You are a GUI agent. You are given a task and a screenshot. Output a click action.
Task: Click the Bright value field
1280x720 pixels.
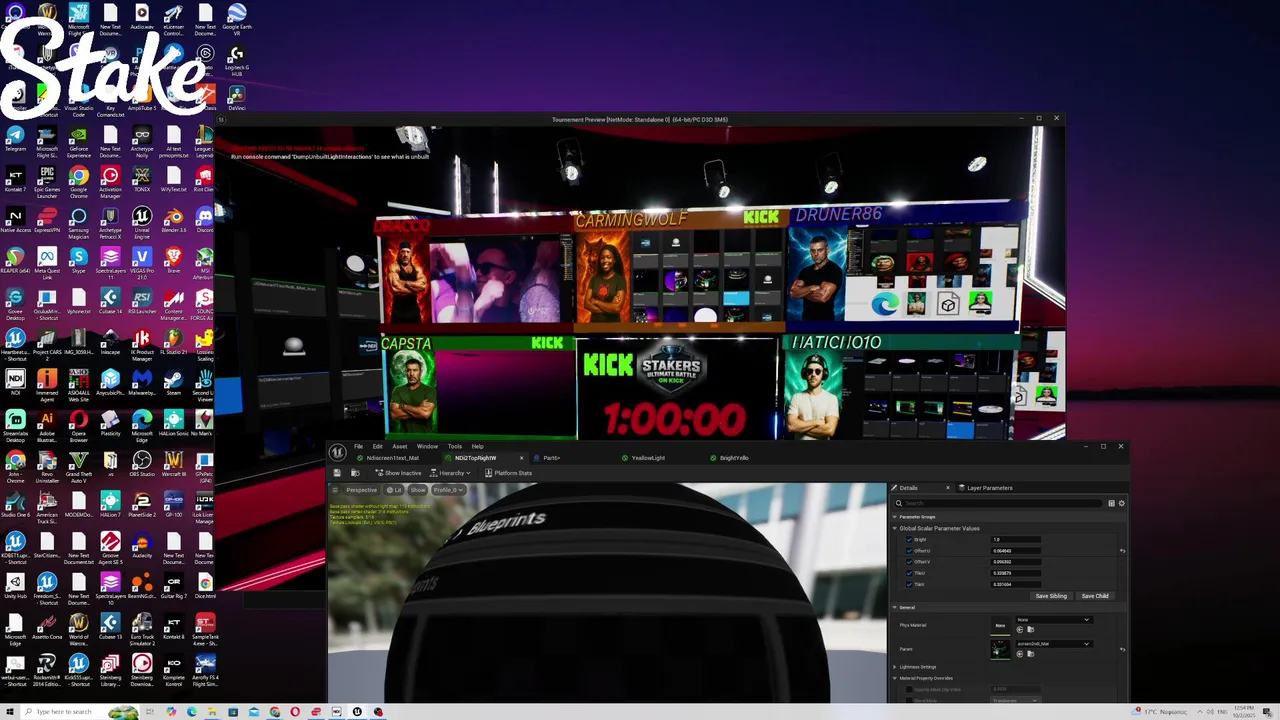(1016, 540)
